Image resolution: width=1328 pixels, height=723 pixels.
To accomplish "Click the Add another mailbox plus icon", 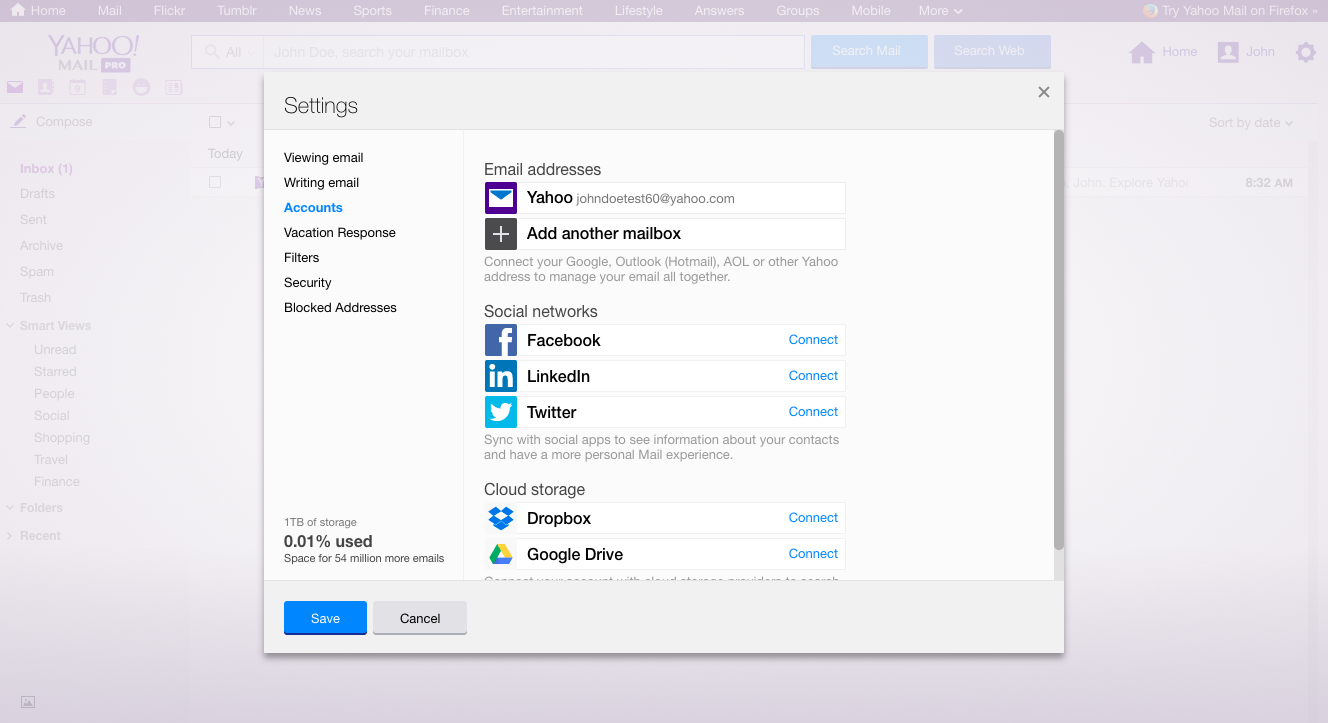I will coord(500,233).
